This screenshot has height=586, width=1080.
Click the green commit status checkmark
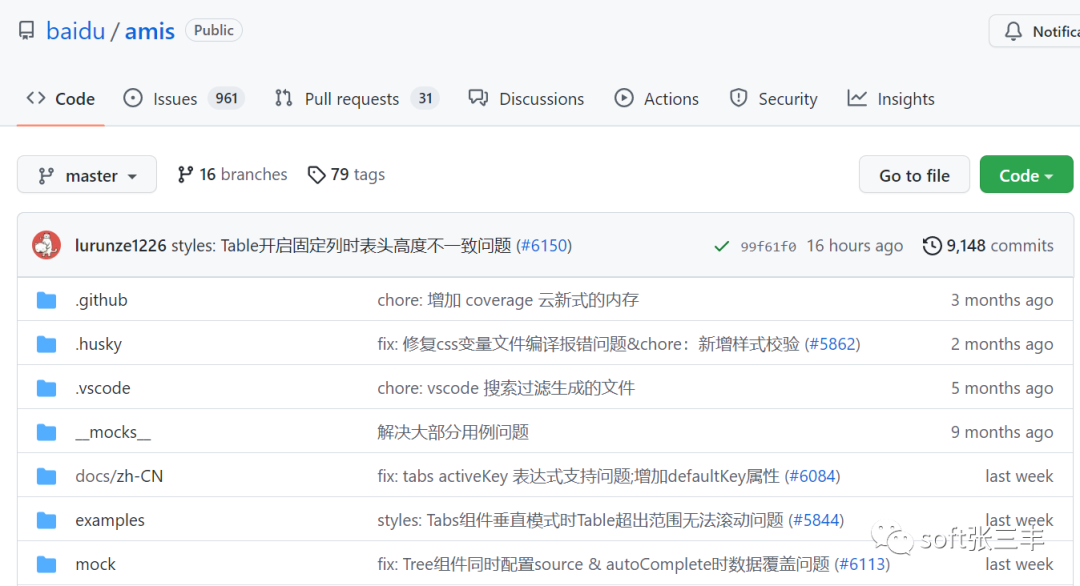(721, 246)
